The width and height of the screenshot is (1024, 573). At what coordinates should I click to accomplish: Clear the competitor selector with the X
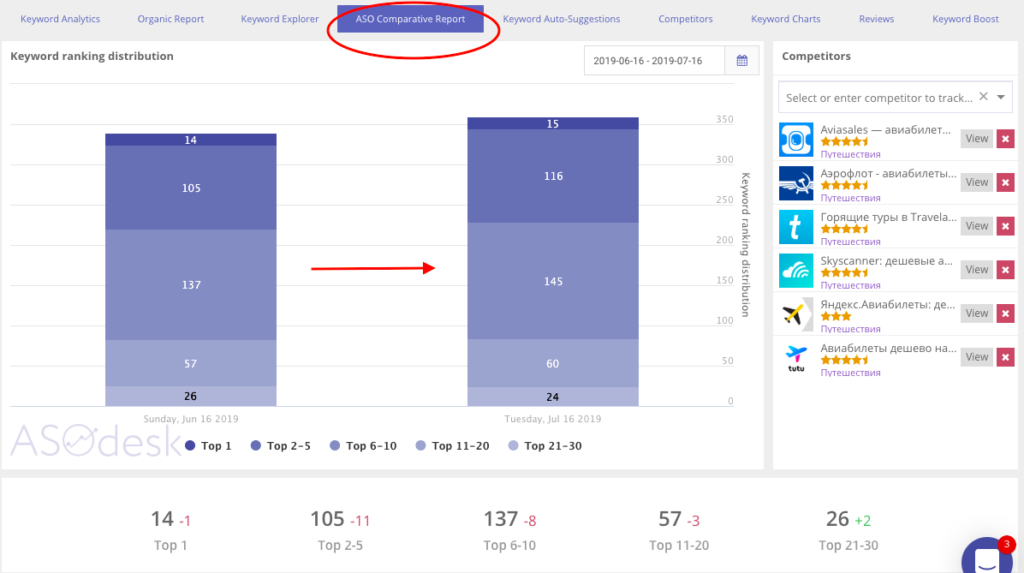[x=984, y=97]
